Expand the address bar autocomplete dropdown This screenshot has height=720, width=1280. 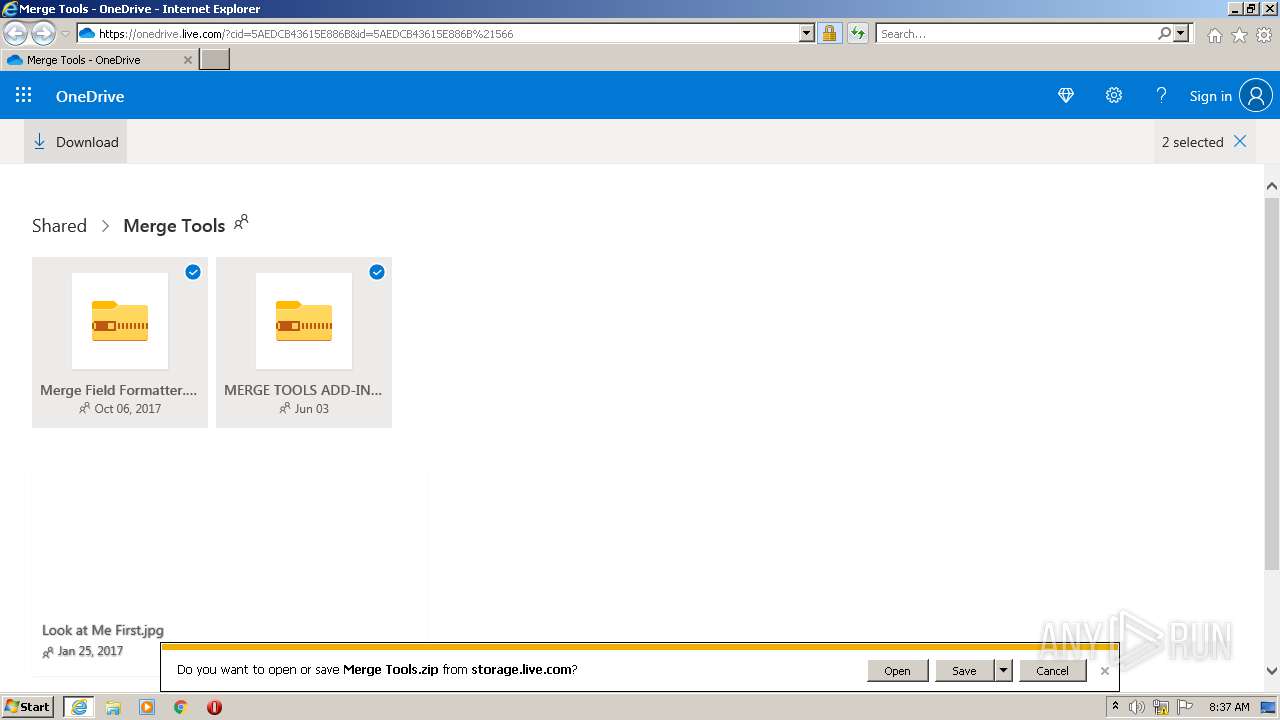[807, 33]
